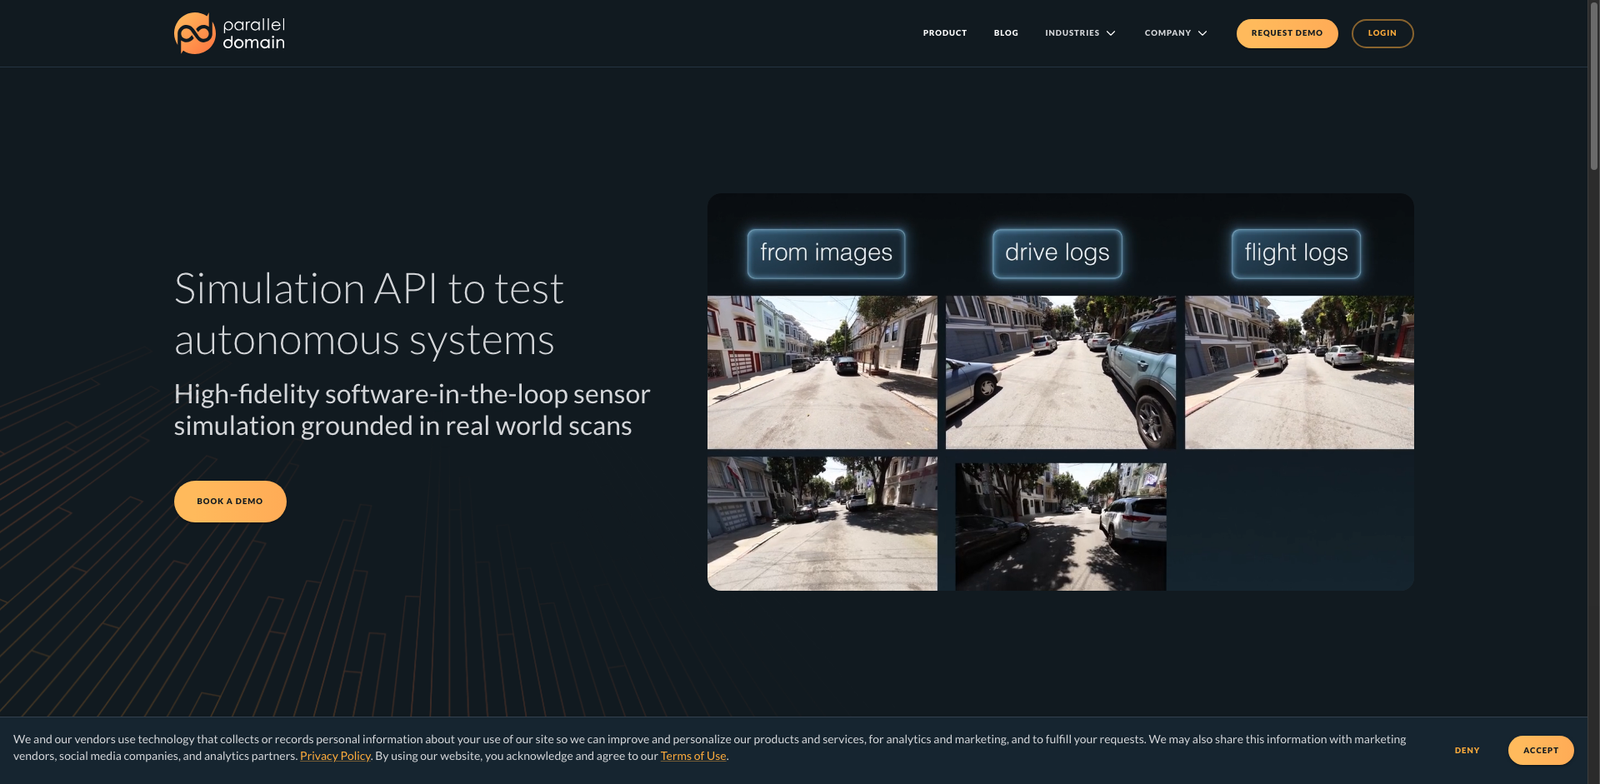The height and width of the screenshot is (784, 1600).
Task: Open the Terms of Use link
Action: (x=693, y=756)
